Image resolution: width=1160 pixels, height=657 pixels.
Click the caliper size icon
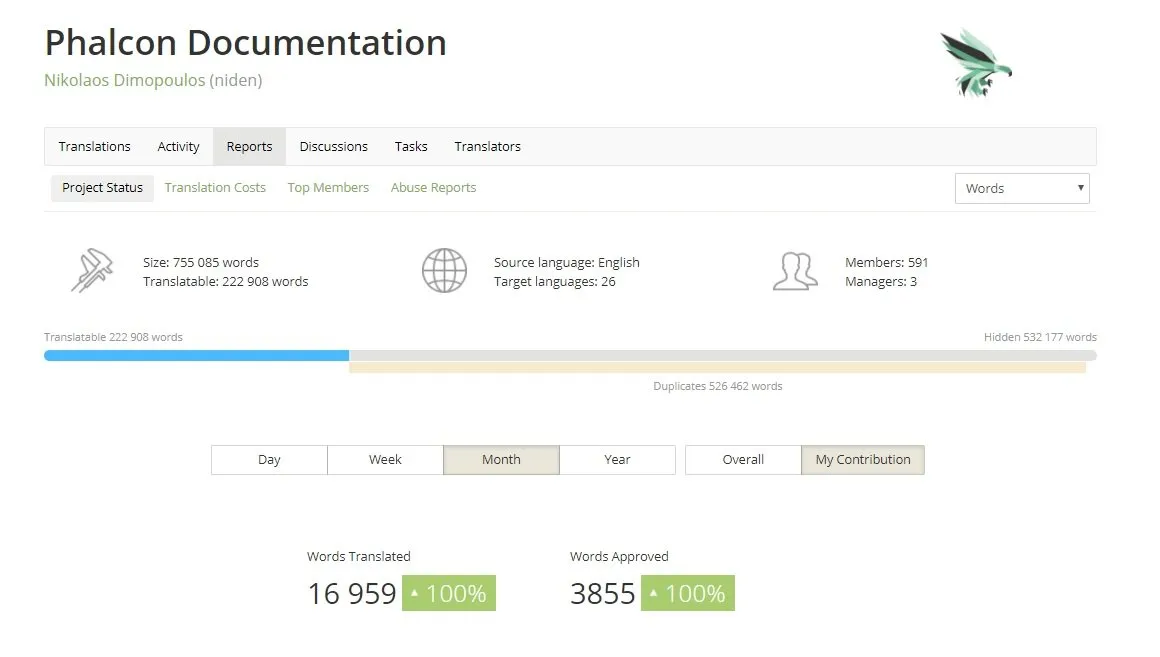(92, 271)
